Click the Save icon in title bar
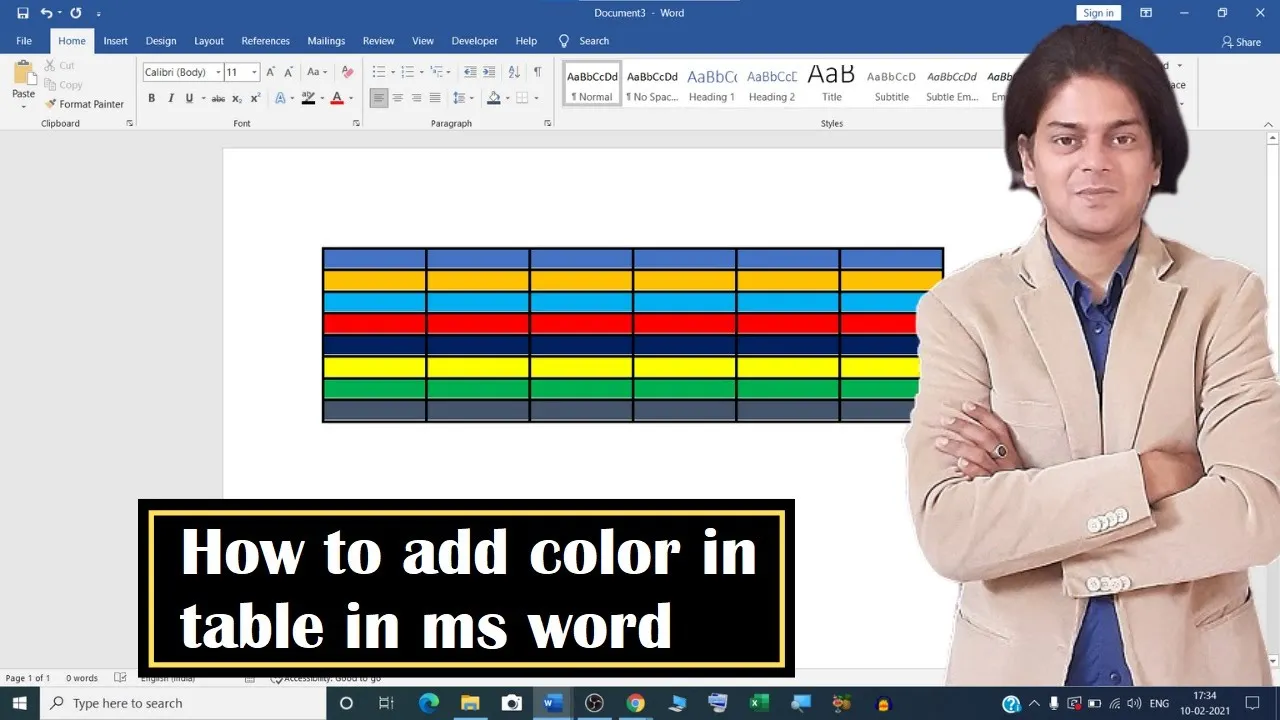Screen dimensions: 1280x720 23,13
